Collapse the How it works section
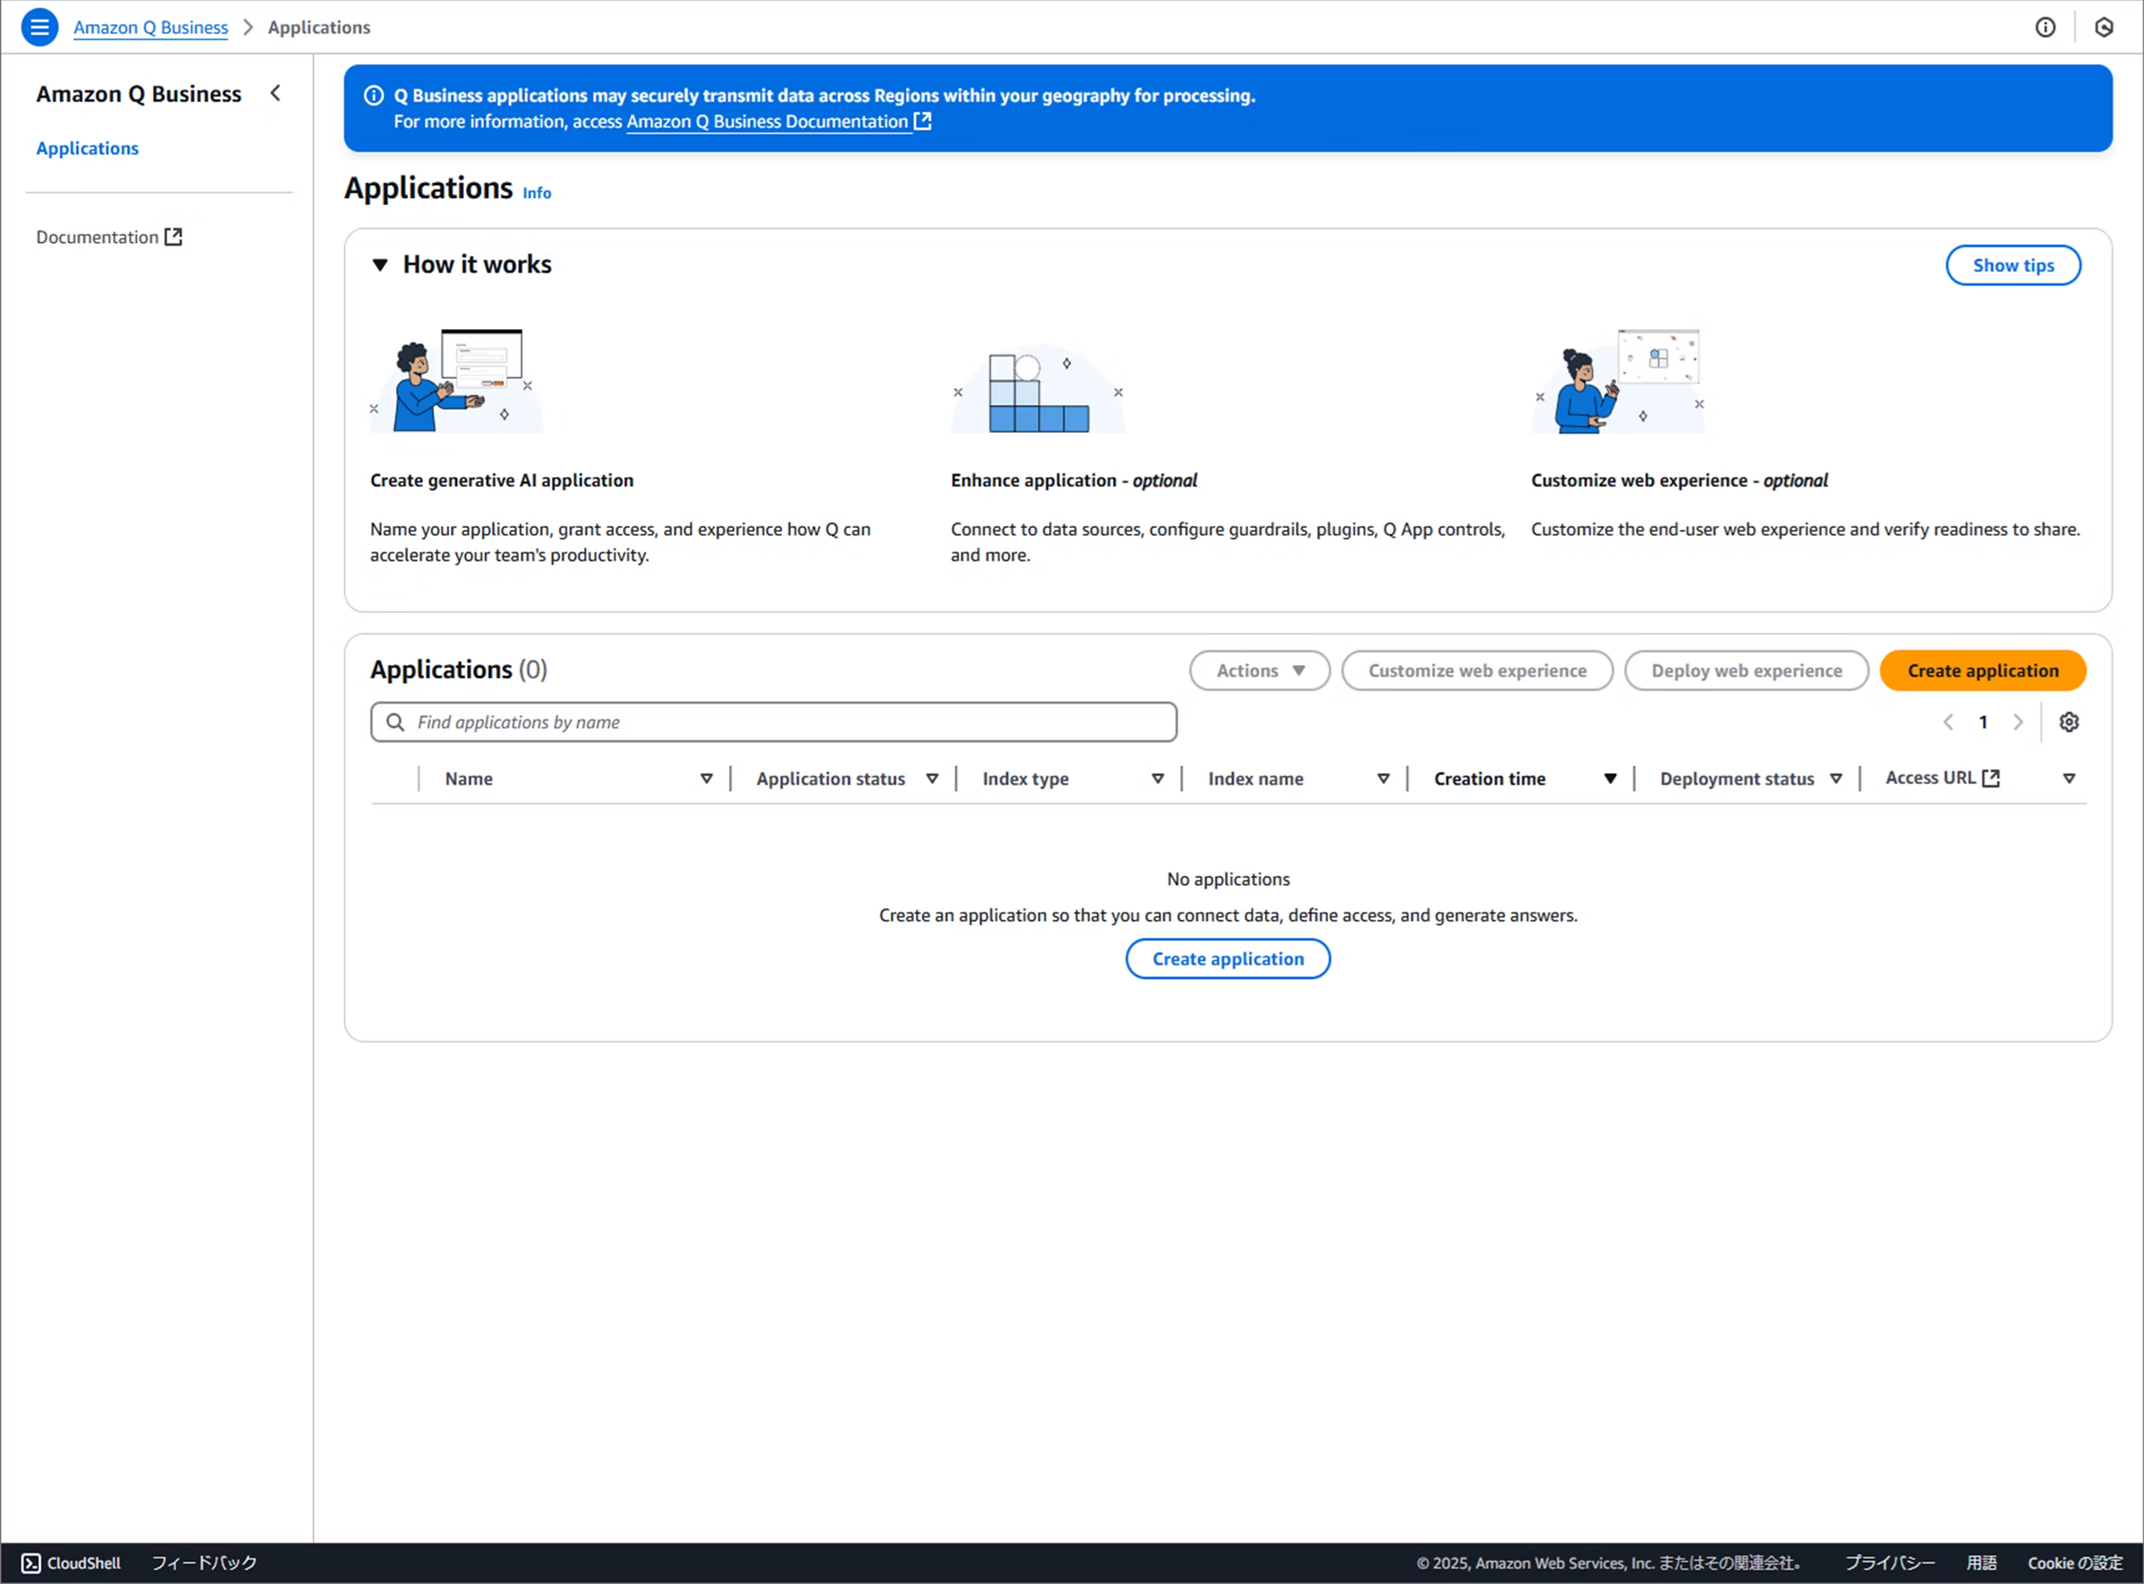Image resolution: width=2144 pixels, height=1584 pixels. pos(380,265)
